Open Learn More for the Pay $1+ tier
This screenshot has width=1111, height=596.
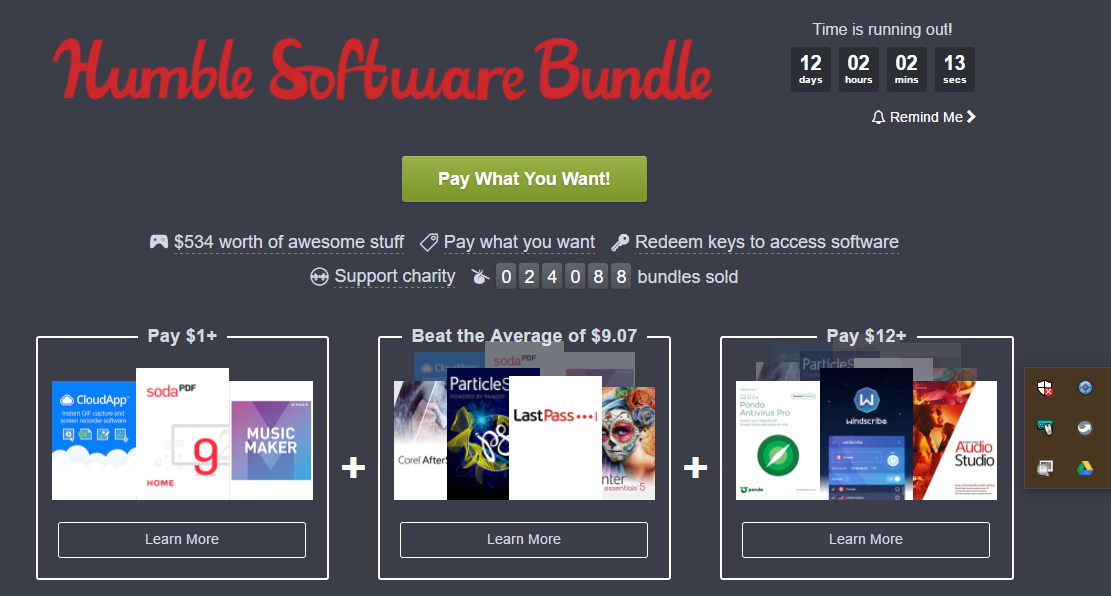(182, 539)
